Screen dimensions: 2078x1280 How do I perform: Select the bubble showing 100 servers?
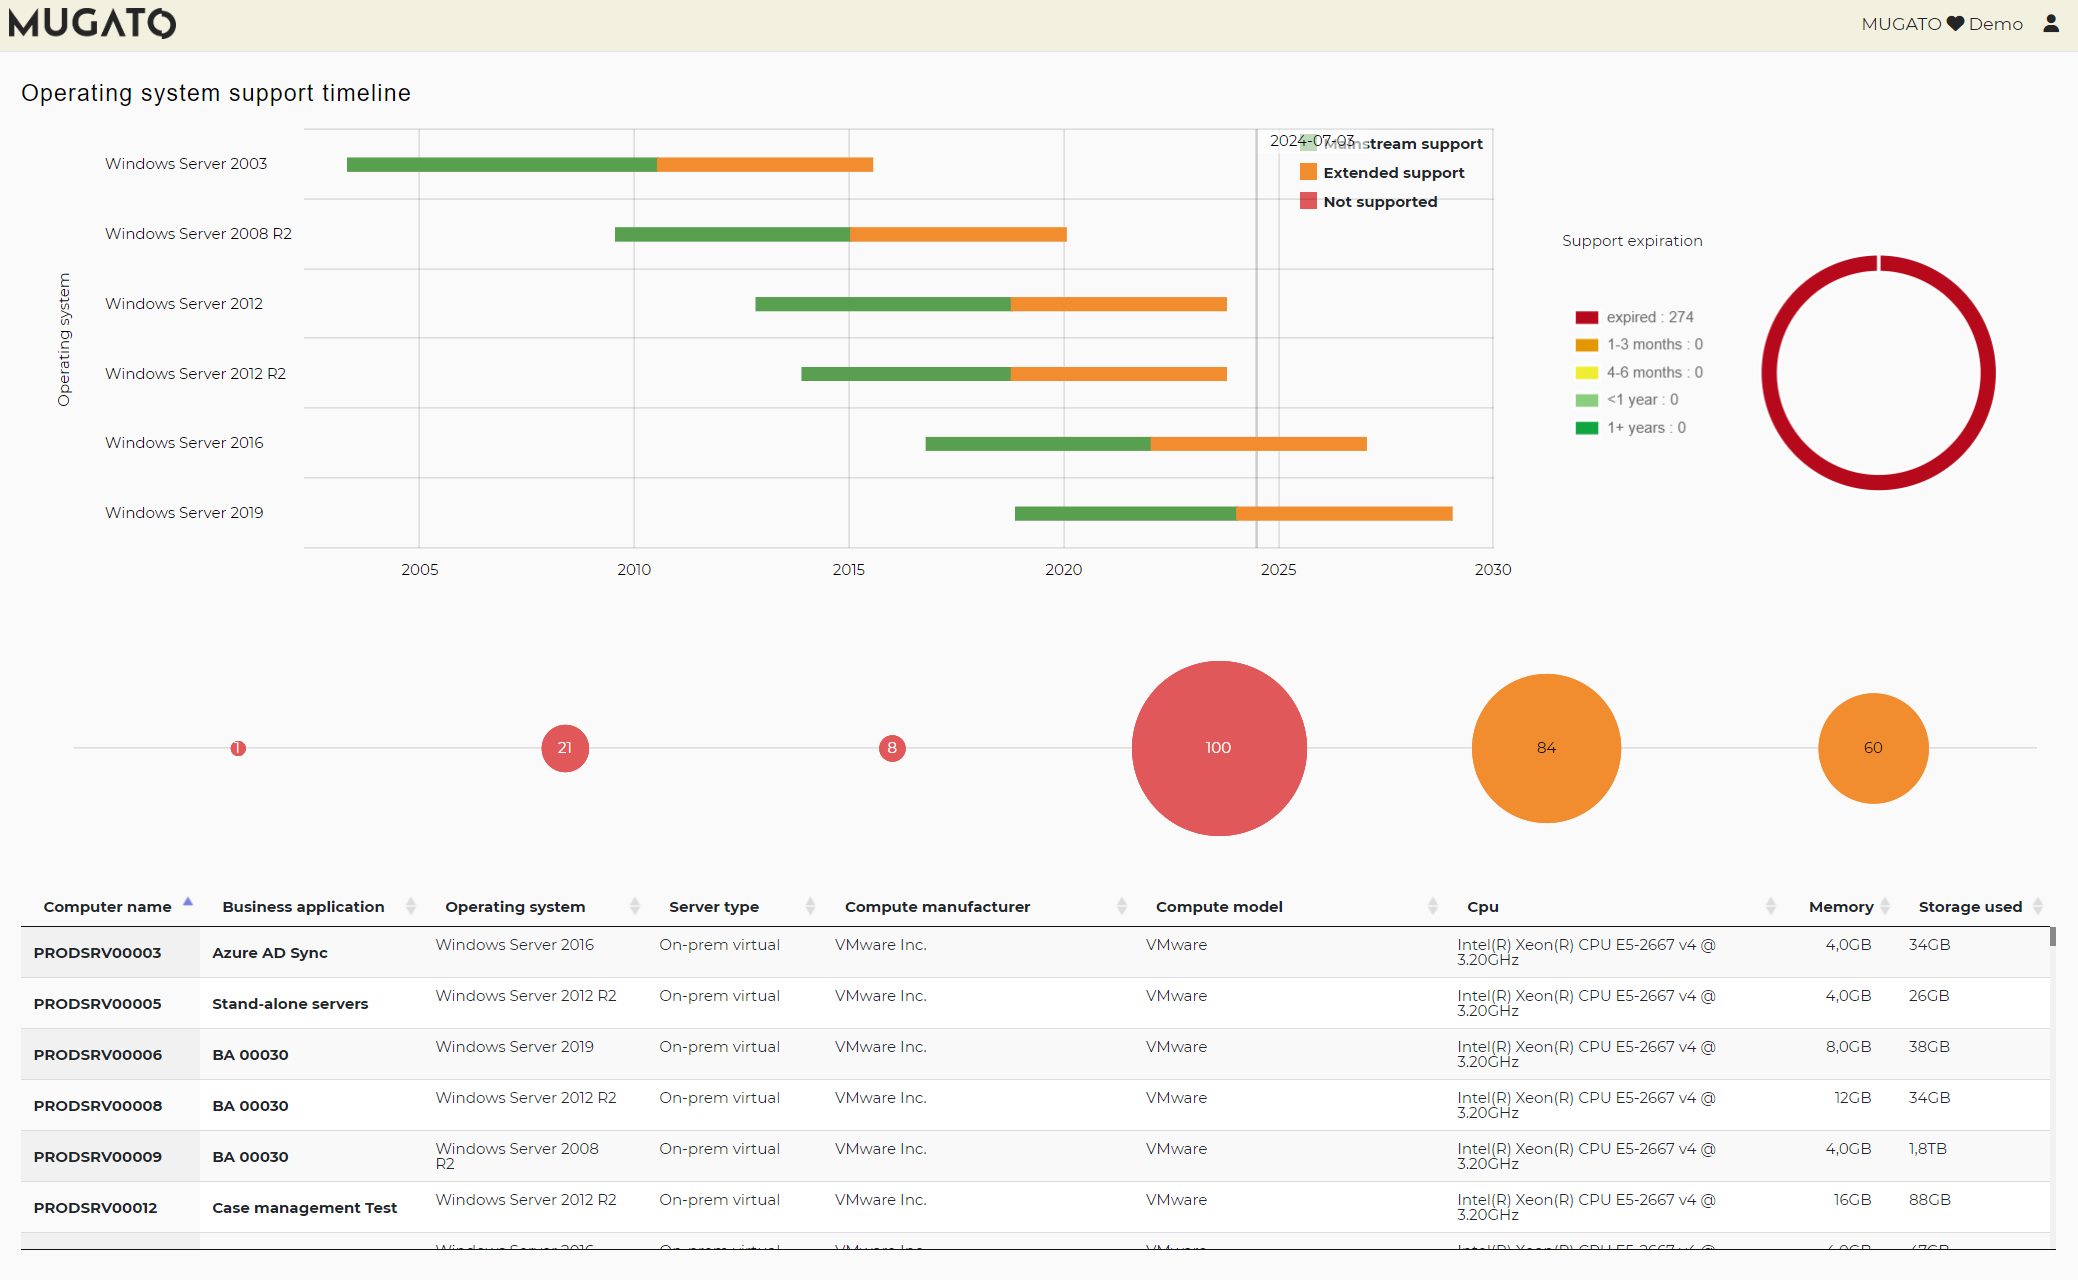pyautogui.click(x=1218, y=748)
